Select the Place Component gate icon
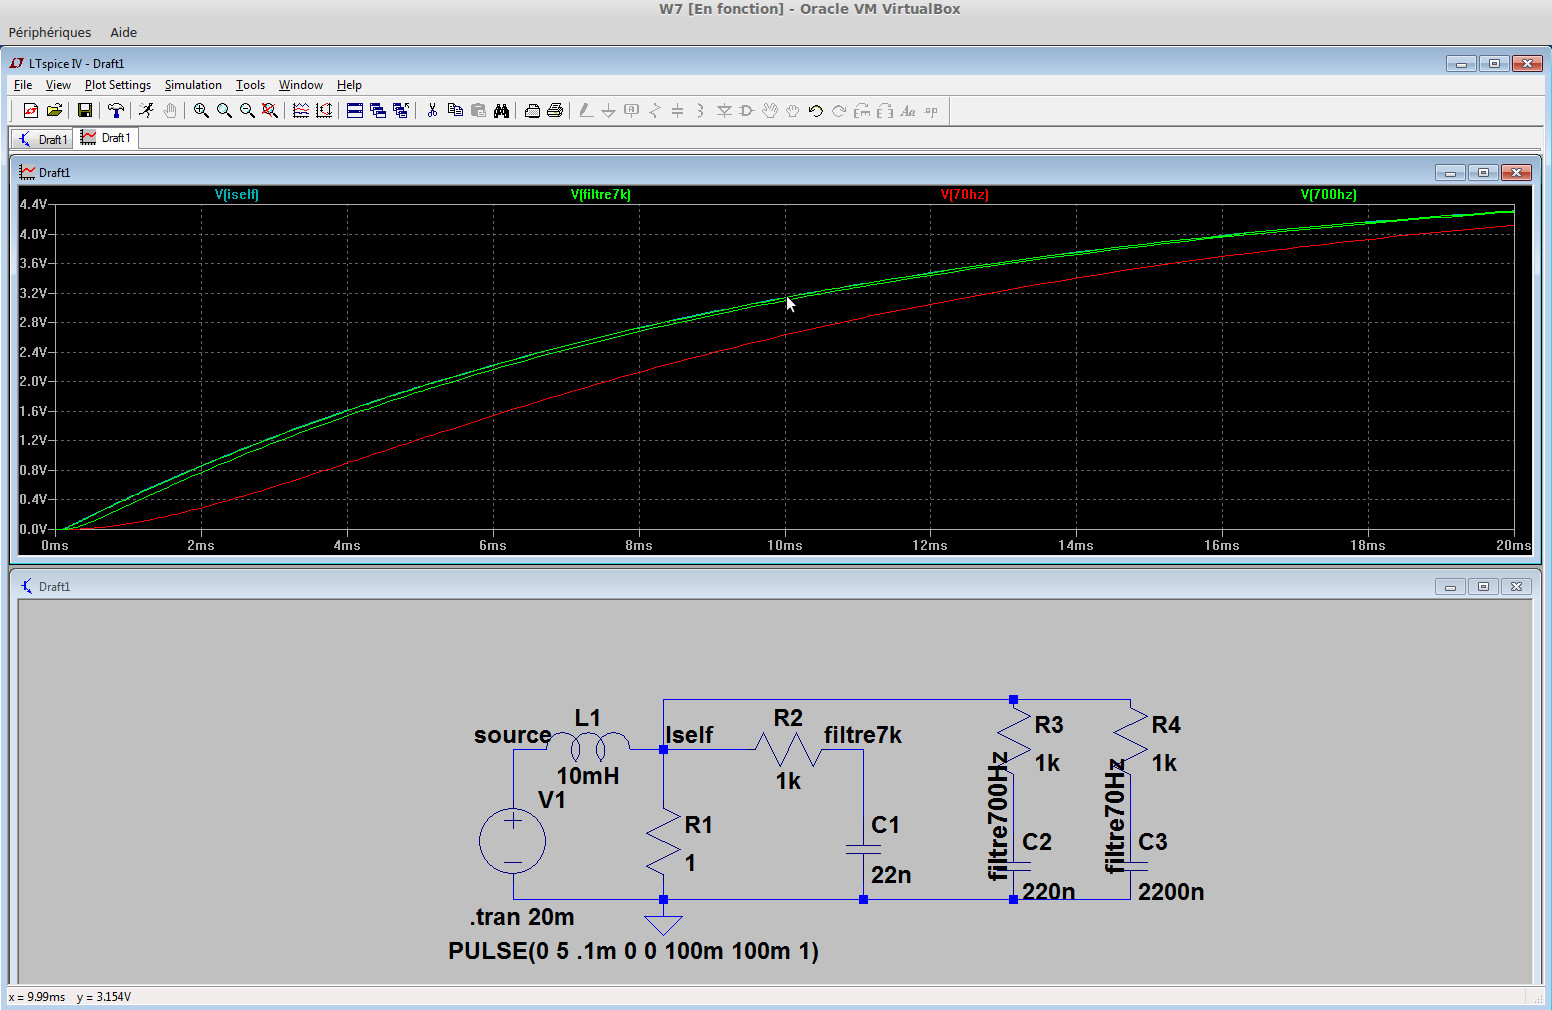Viewport: 1552px width, 1010px height. (746, 111)
